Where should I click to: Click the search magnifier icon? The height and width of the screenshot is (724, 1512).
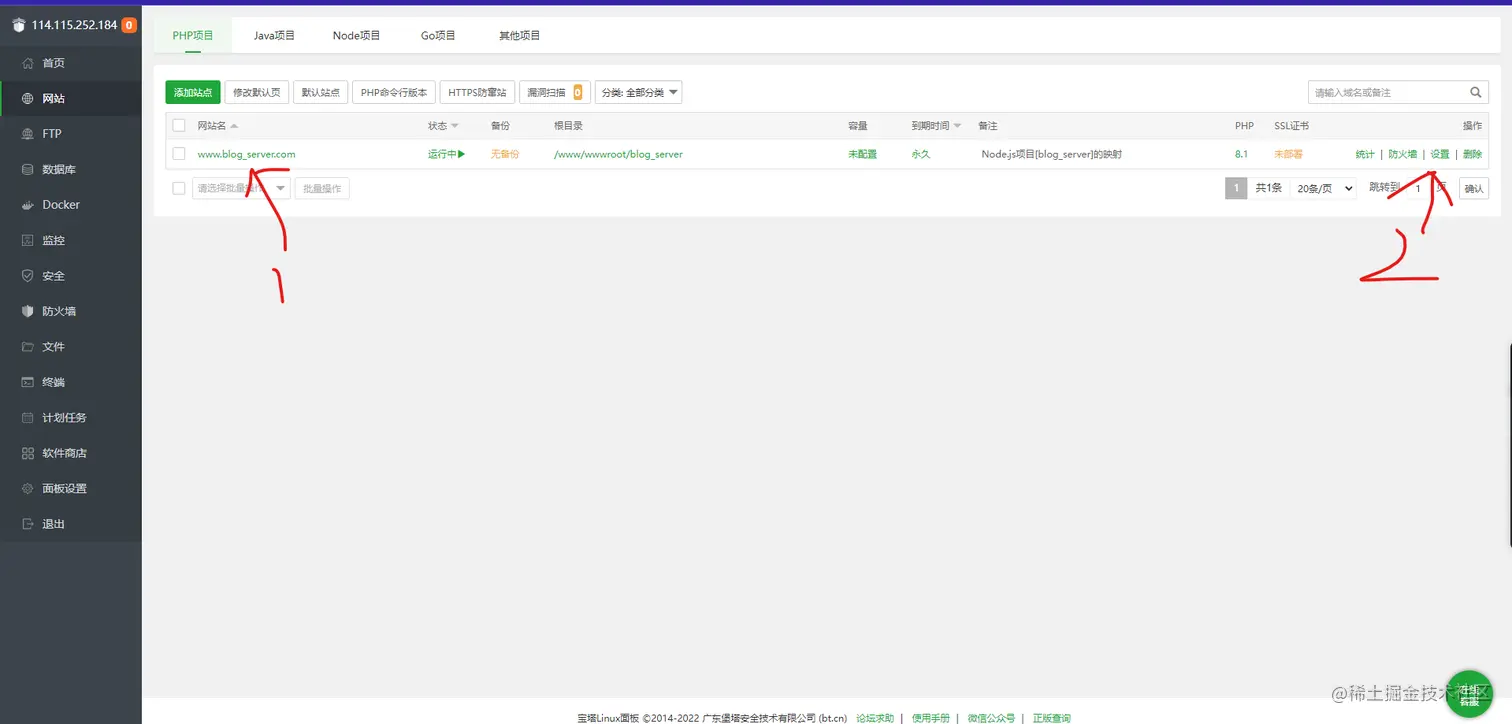click(1476, 92)
